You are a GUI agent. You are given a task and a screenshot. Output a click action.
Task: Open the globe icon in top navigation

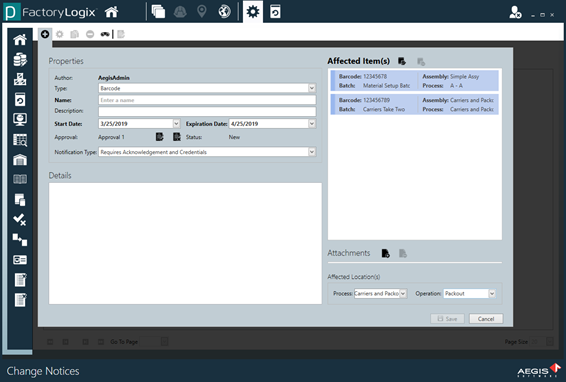click(224, 12)
